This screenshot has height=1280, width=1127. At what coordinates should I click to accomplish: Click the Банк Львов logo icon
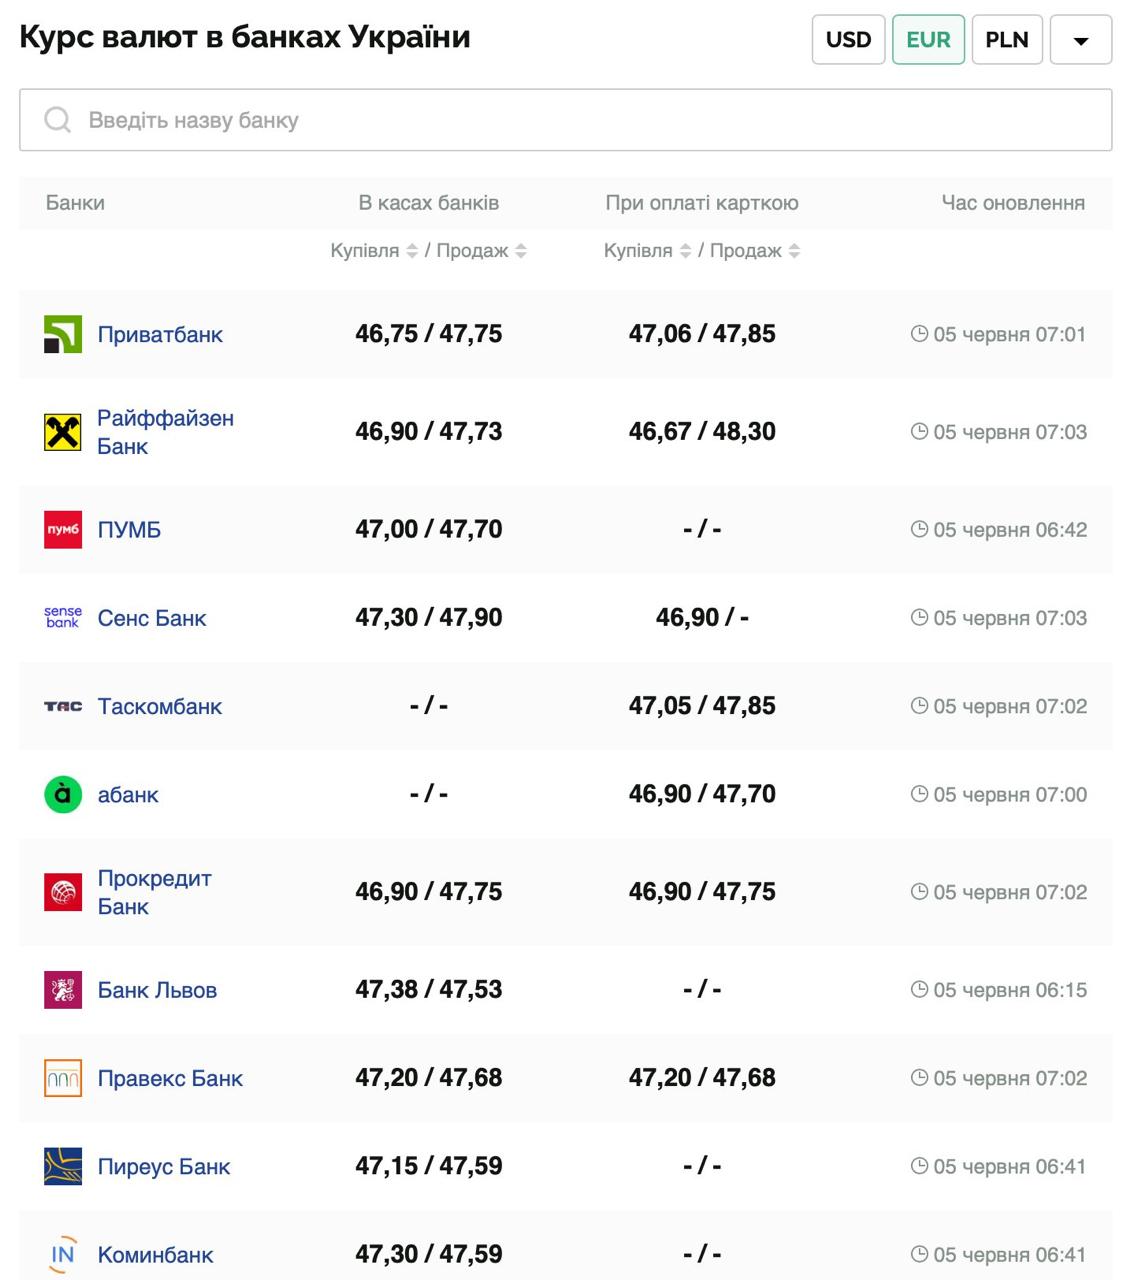click(x=62, y=990)
